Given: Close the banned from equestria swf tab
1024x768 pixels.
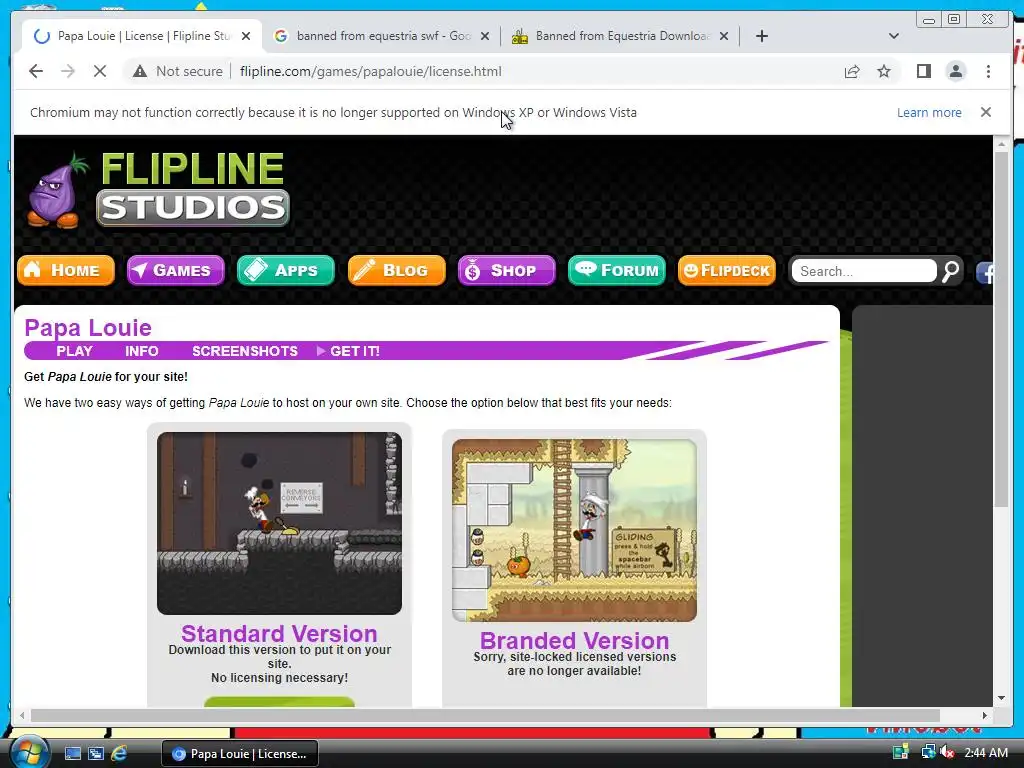Looking at the screenshot, I should pyautogui.click(x=485, y=36).
